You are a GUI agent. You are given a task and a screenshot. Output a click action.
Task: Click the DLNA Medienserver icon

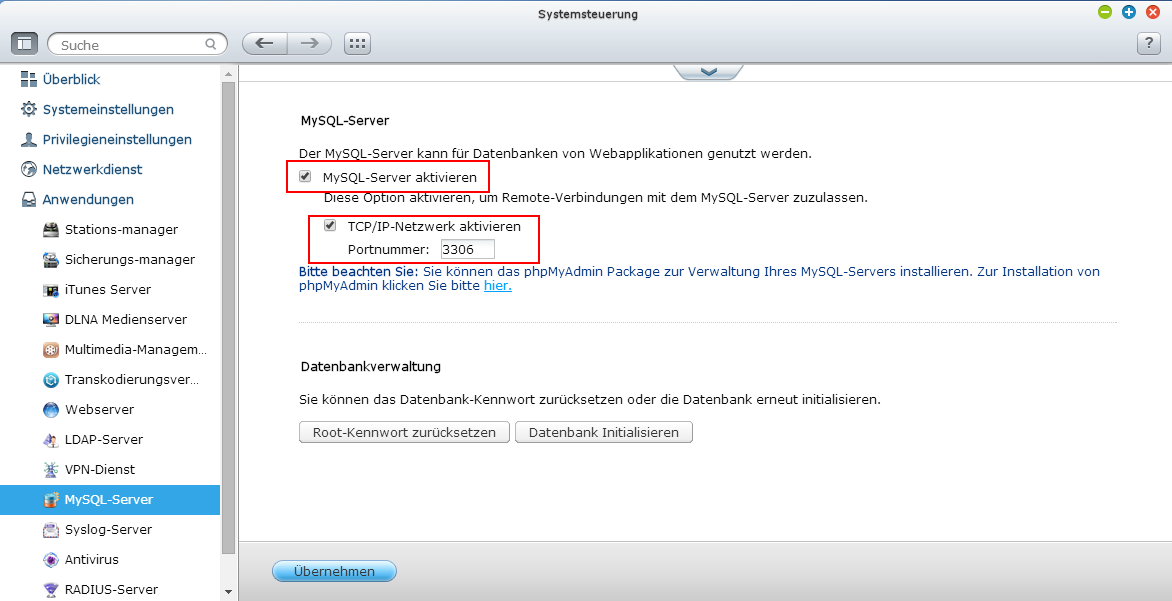(x=51, y=320)
